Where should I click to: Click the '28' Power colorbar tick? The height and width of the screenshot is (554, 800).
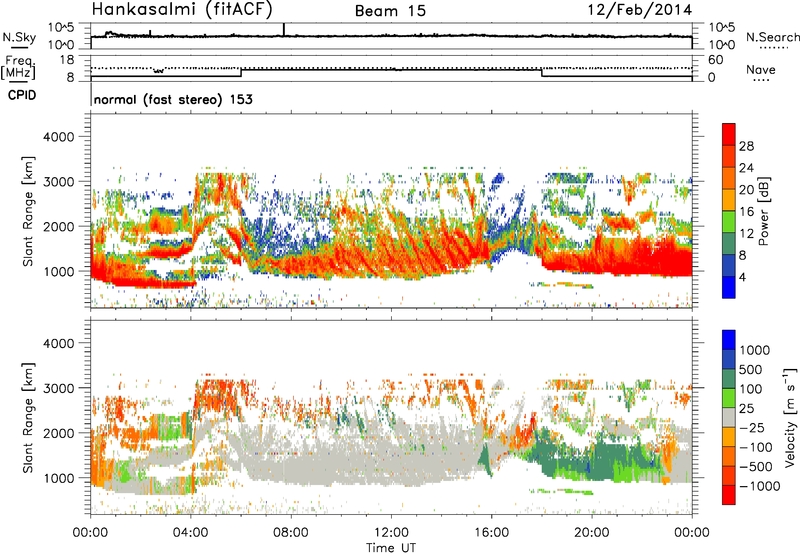[746, 146]
